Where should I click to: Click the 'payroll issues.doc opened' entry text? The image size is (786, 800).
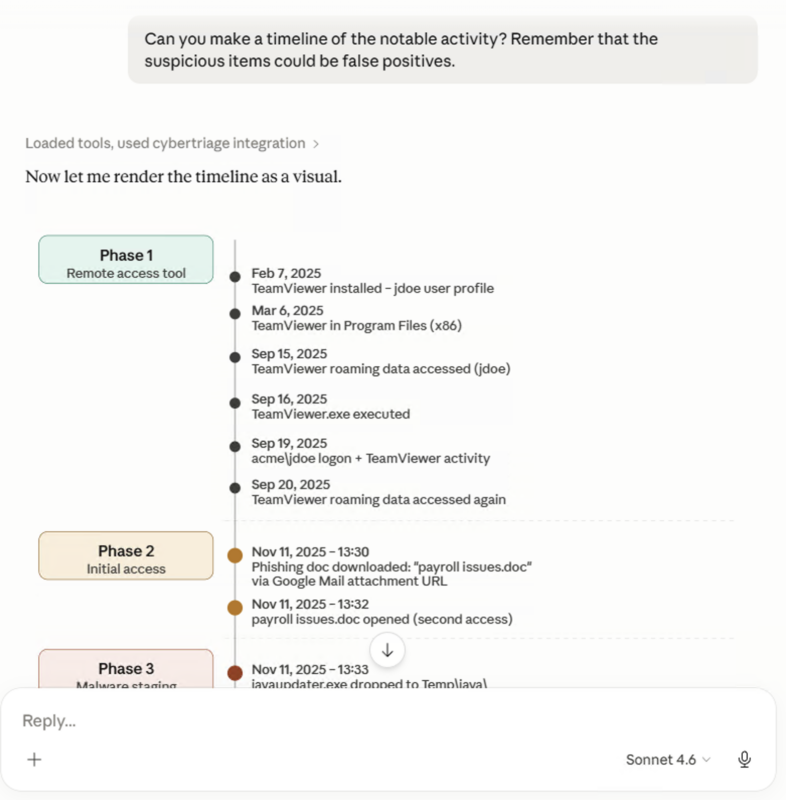381,619
